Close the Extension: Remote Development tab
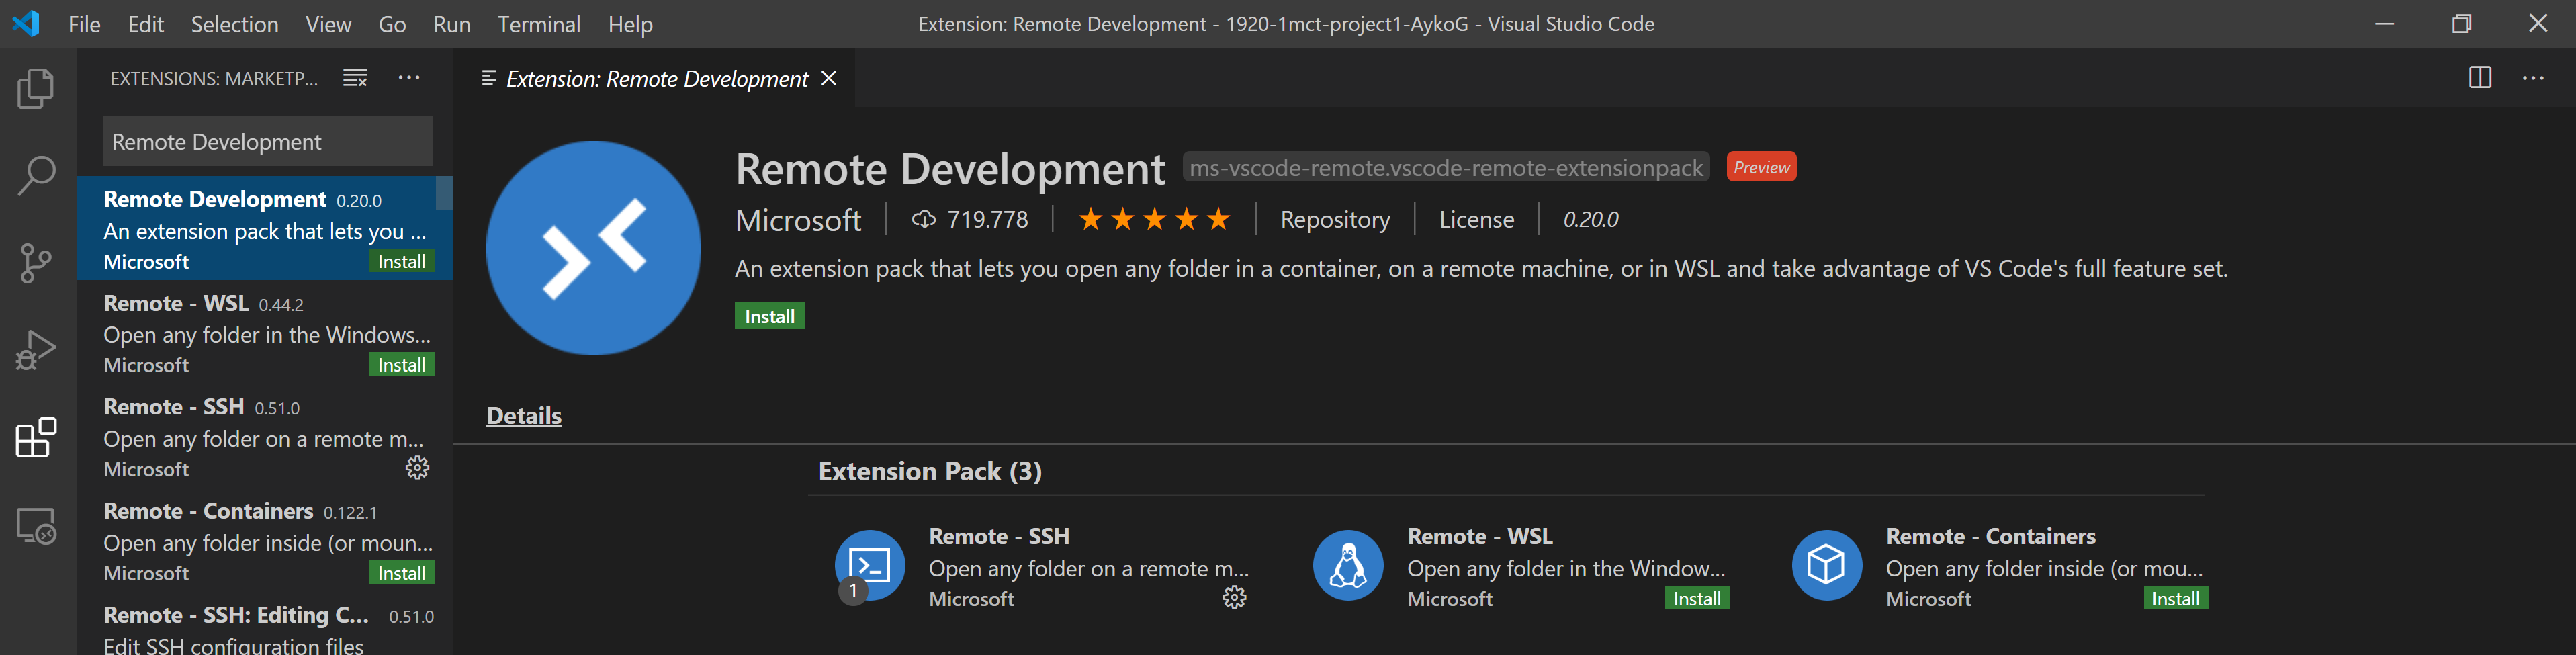This screenshot has height=655, width=2576. point(829,78)
